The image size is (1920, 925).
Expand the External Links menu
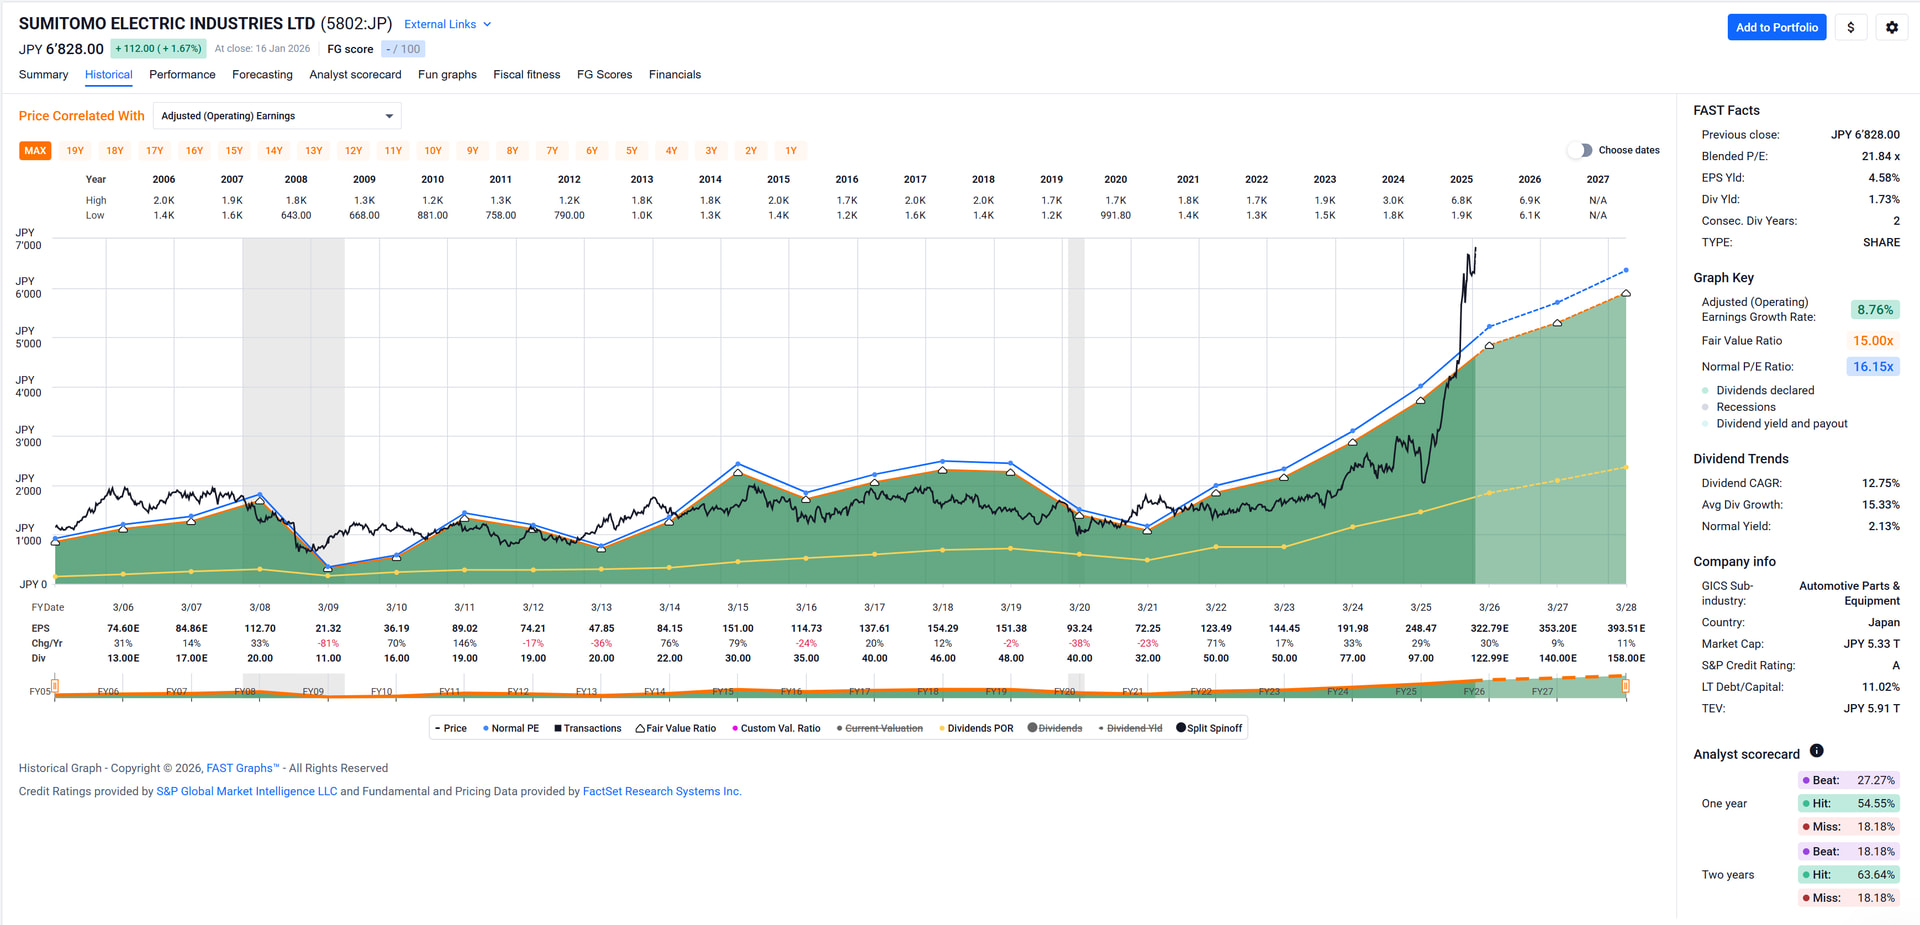(447, 24)
